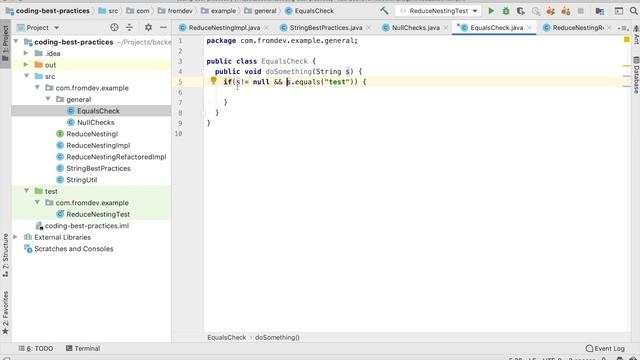
Task: Click the attach debugger to process icon
Action: coord(536,11)
